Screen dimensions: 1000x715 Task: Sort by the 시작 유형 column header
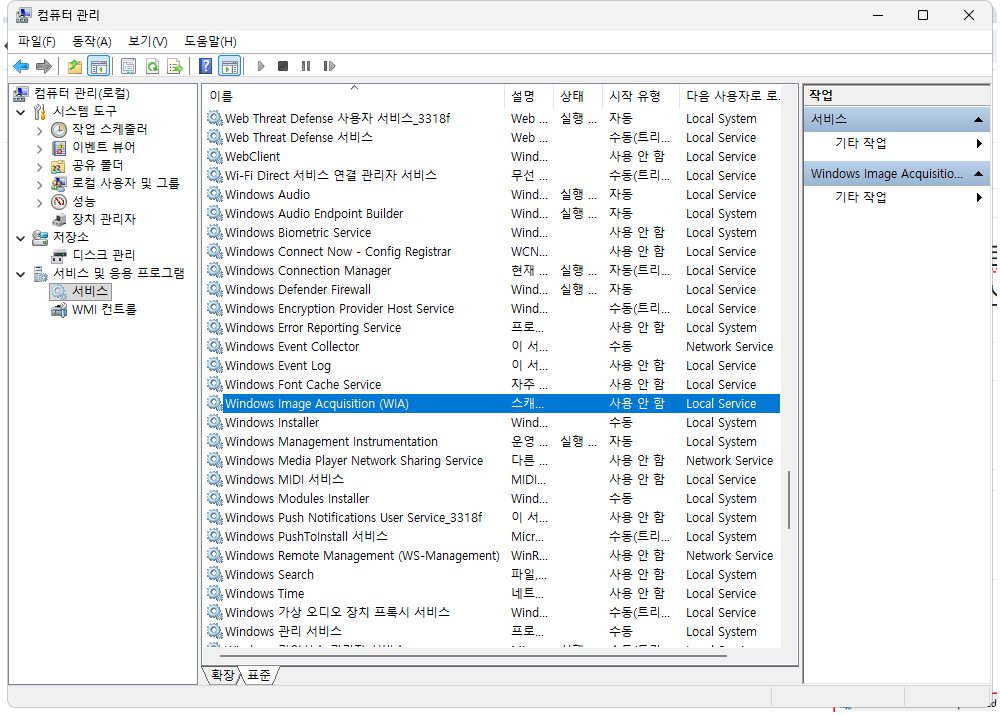coord(640,96)
